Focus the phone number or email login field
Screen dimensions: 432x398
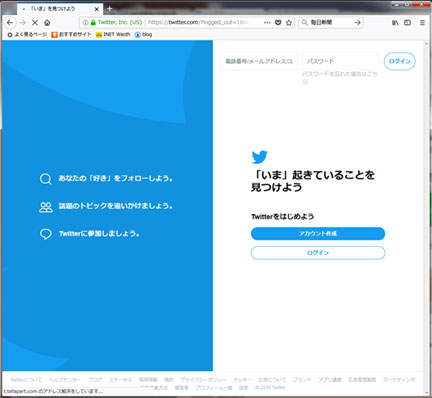[x=259, y=61]
